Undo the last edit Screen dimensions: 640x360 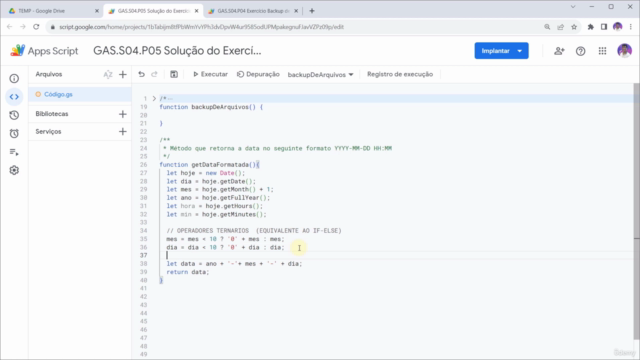point(141,74)
